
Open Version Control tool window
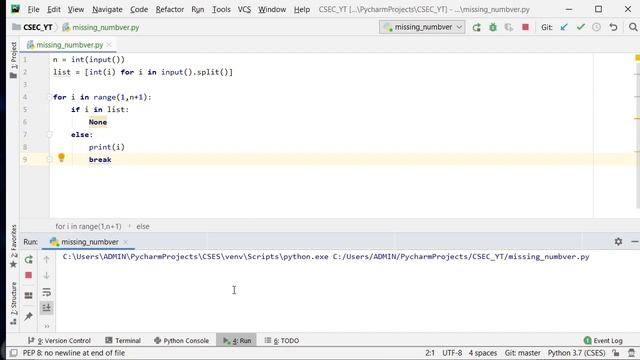coord(59,340)
